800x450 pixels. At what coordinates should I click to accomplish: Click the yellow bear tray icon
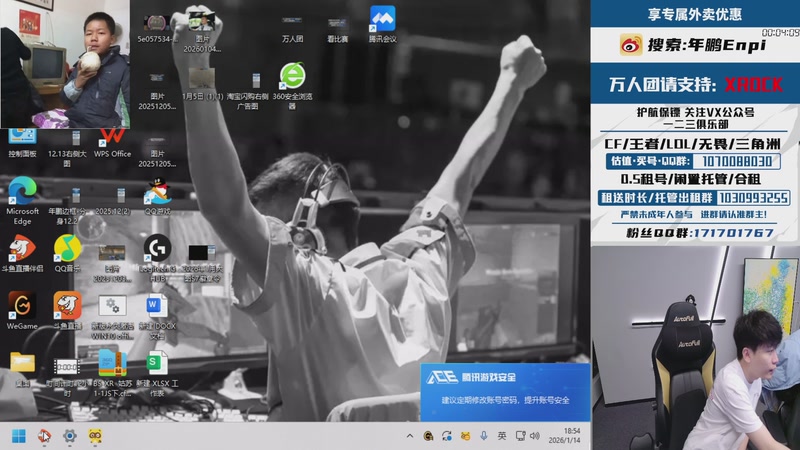coord(465,436)
